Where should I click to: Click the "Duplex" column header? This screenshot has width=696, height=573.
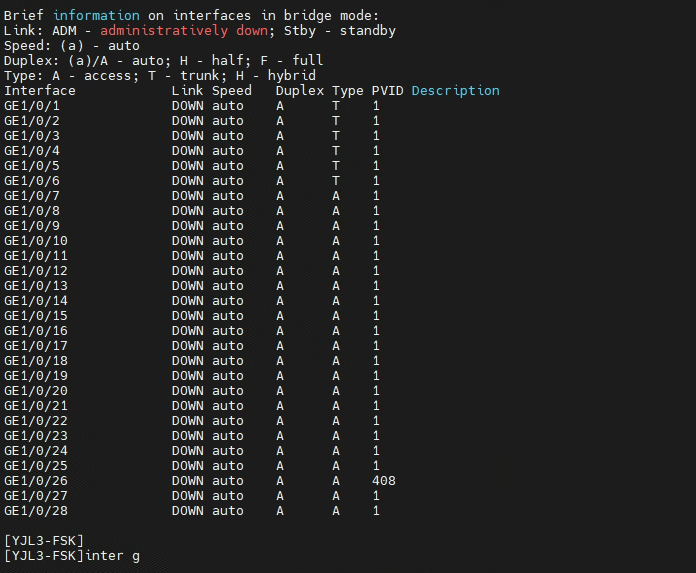click(x=300, y=90)
